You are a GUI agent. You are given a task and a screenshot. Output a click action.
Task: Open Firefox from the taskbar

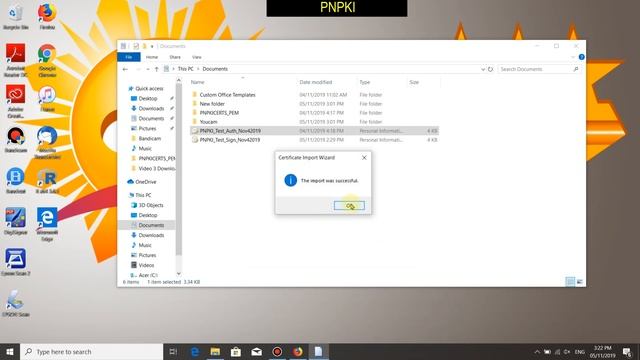pos(298,352)
